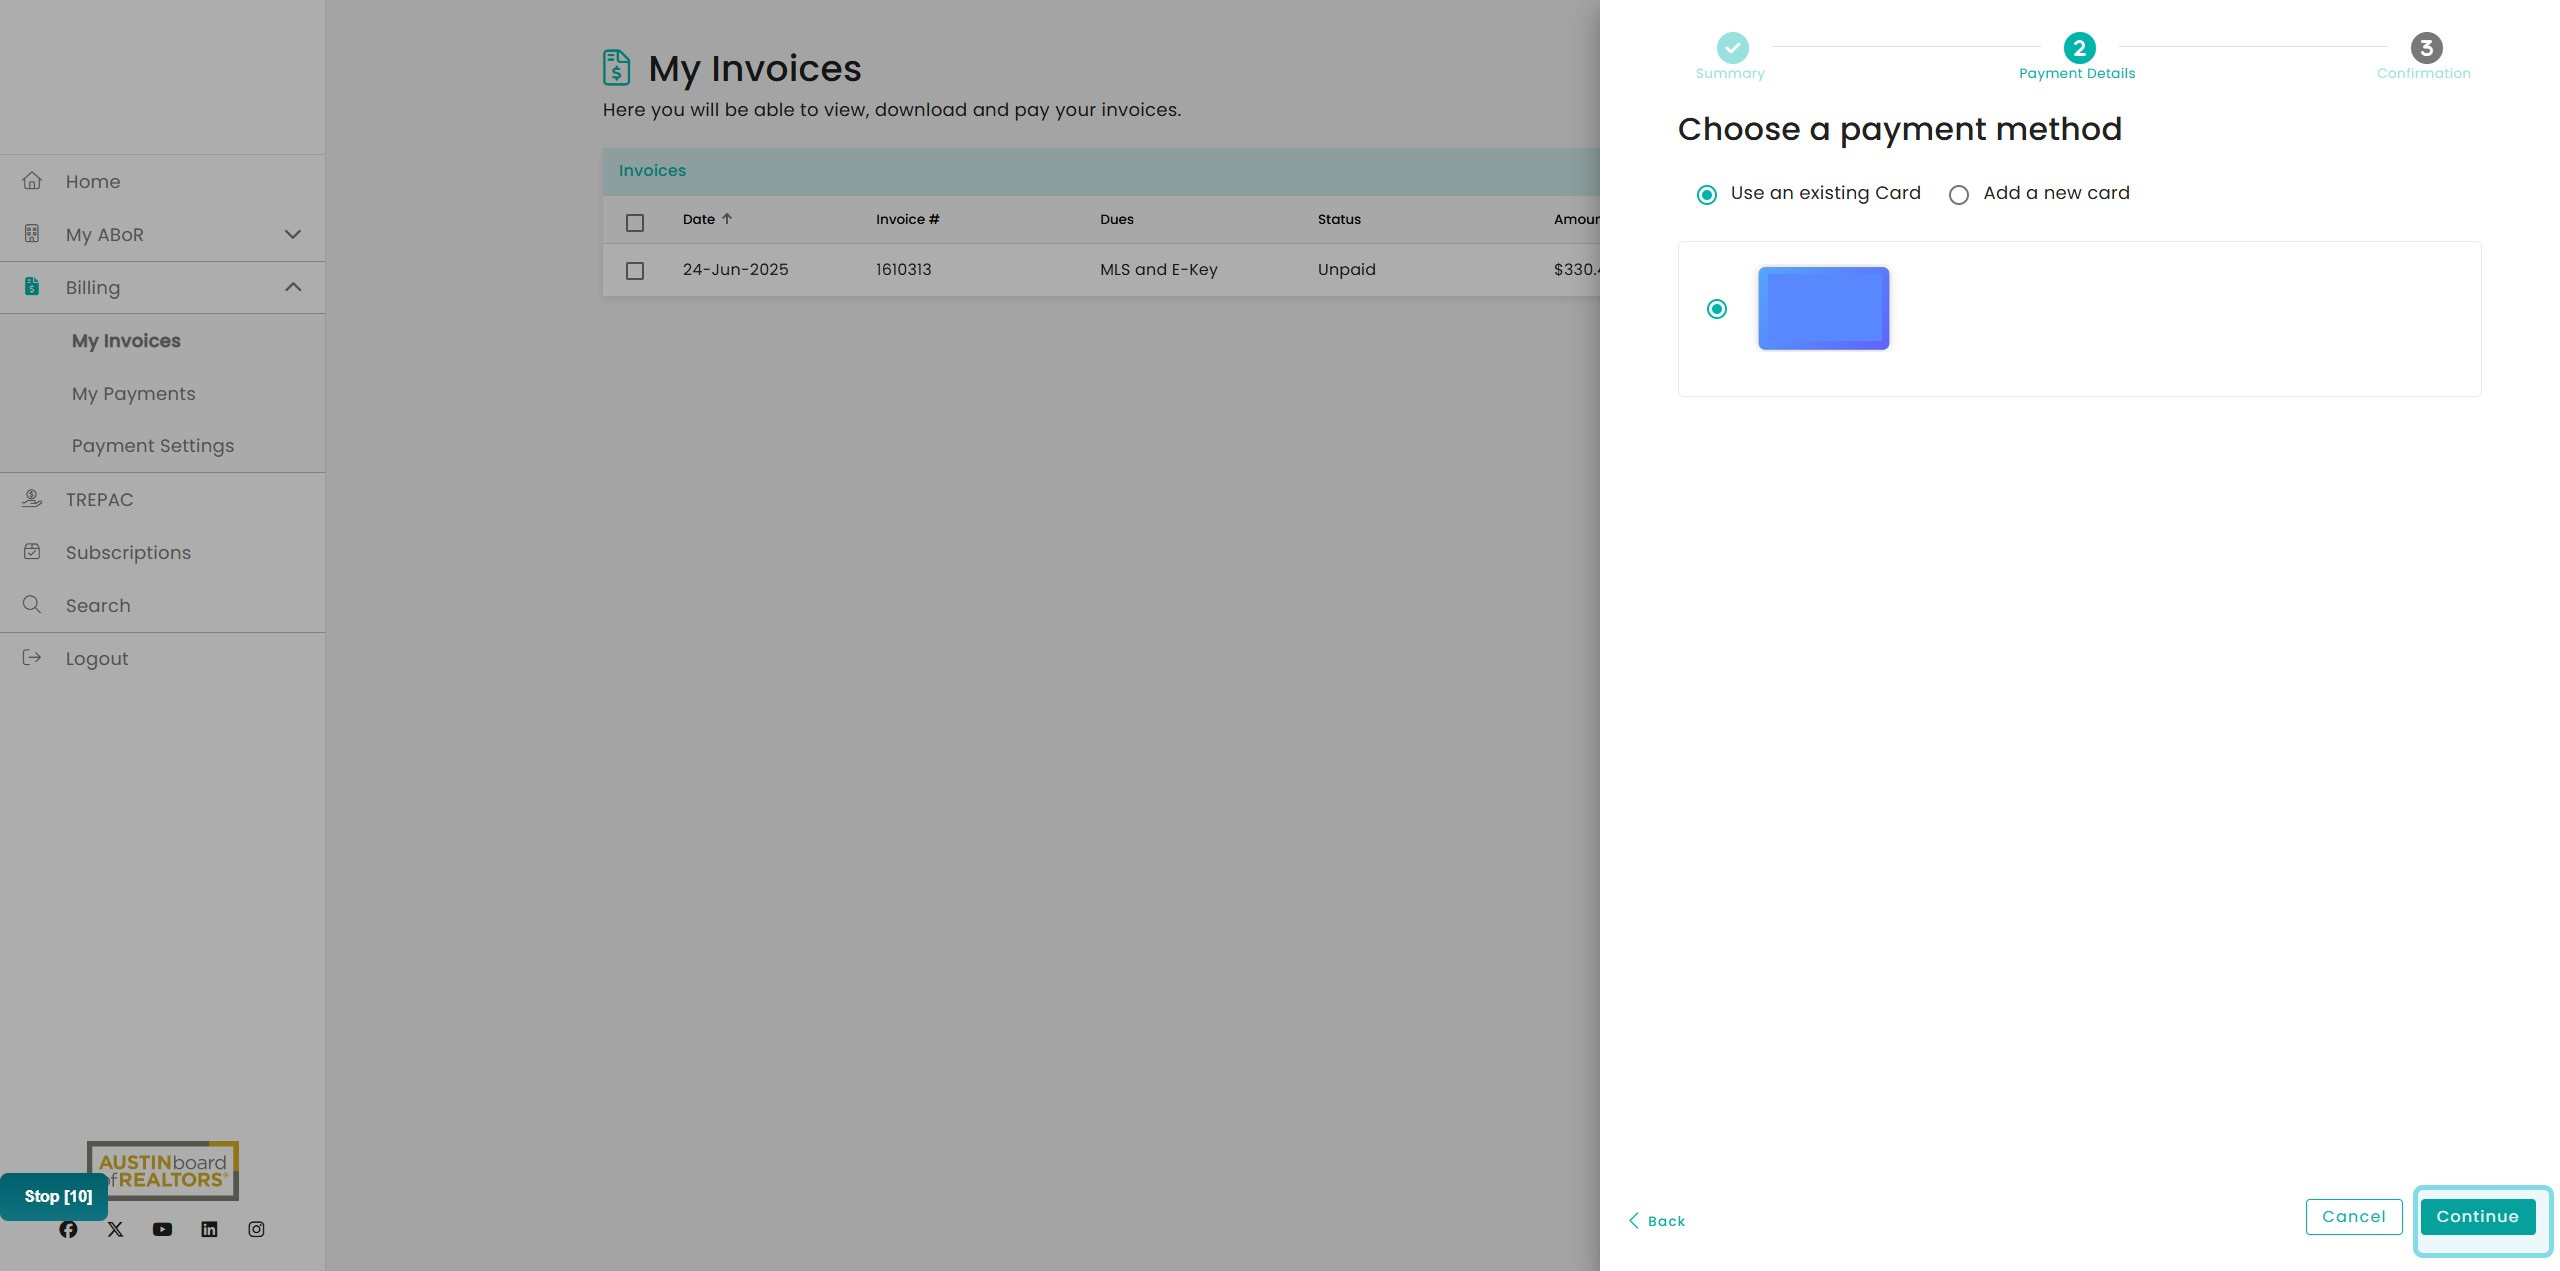Viewport: 2560px width, 1271px height.
Task: Collapse the Billing section chevron
Action: click(x=293, y=287)
